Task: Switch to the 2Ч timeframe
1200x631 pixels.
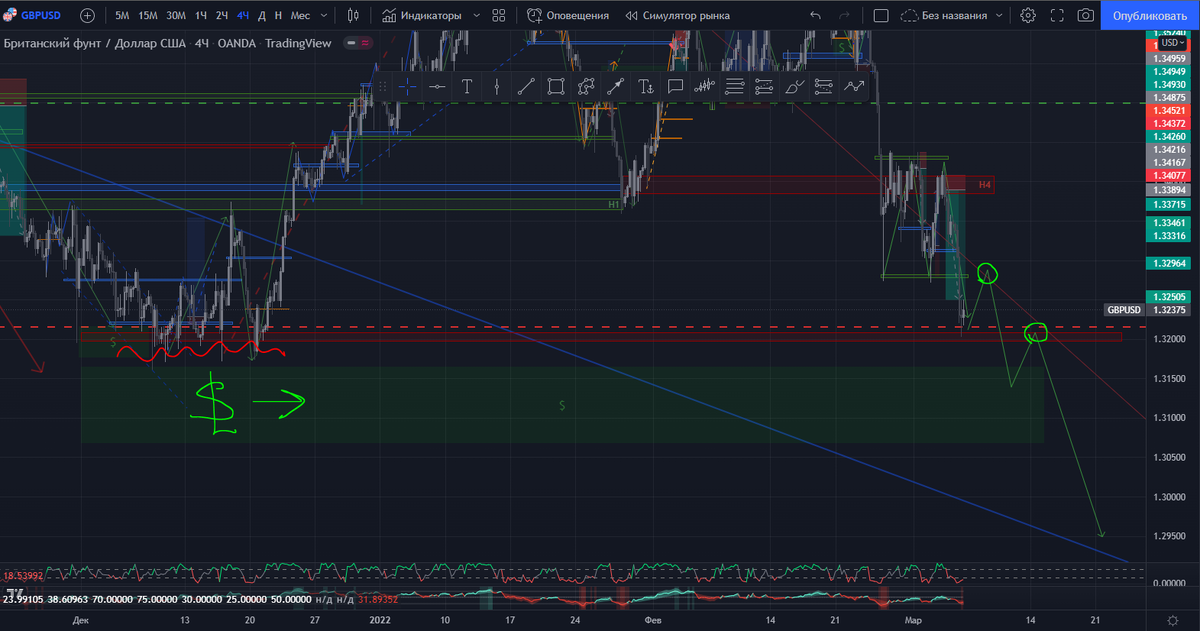Action: (x=222, y=15)
